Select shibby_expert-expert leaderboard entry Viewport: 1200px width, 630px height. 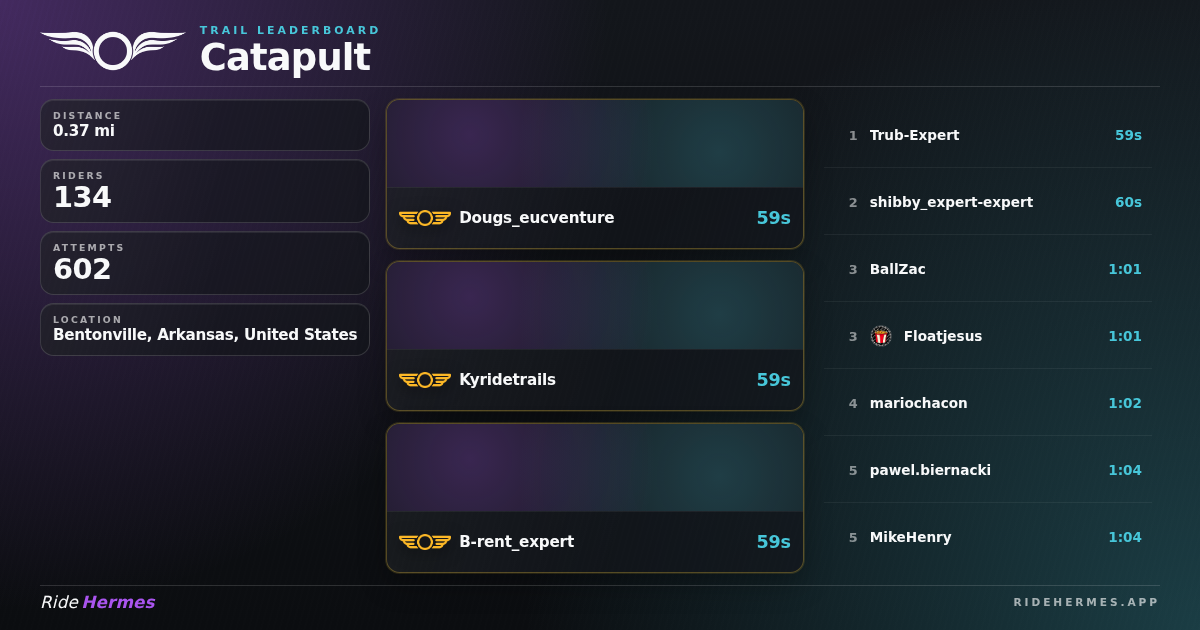988,202
